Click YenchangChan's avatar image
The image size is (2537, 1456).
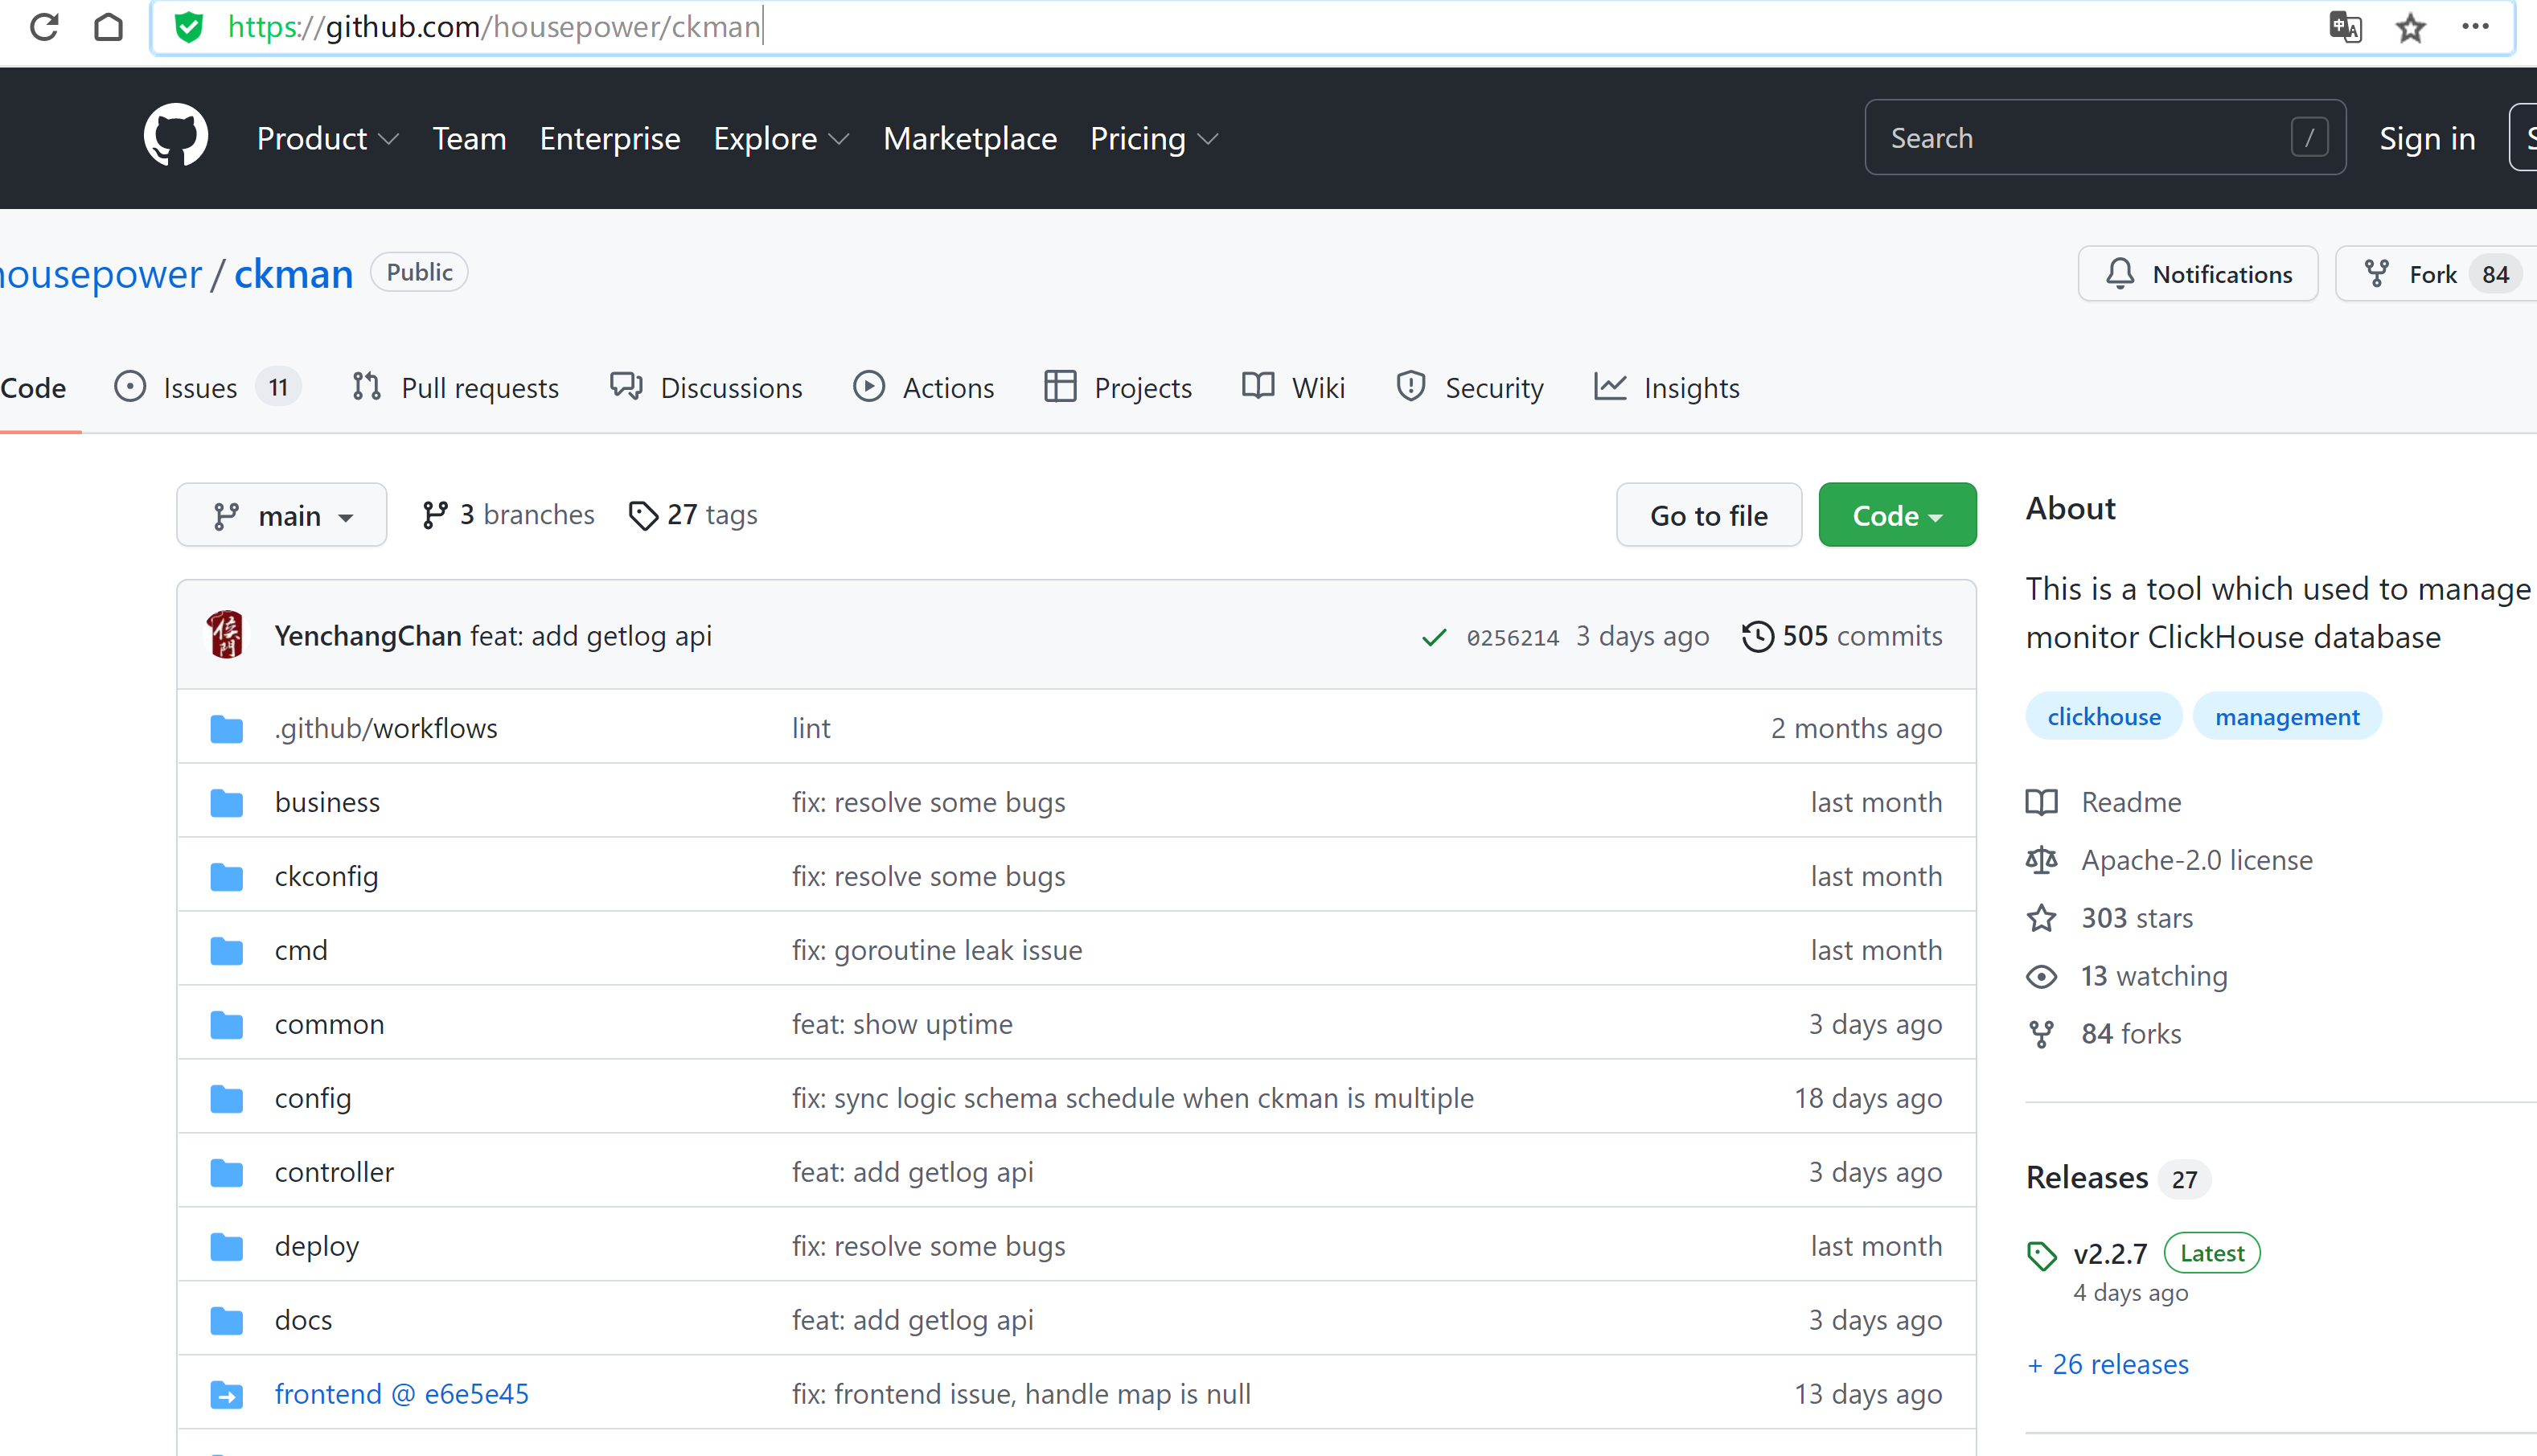[226, 635]
